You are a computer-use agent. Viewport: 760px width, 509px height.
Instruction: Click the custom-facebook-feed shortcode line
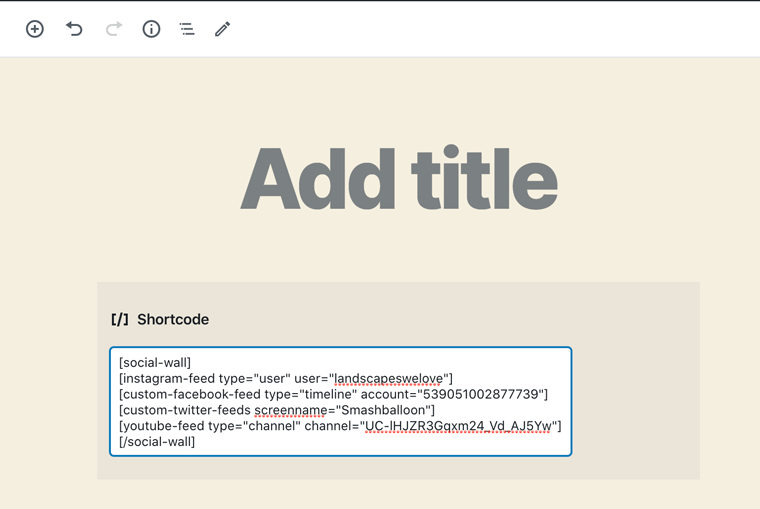(333, 394)
